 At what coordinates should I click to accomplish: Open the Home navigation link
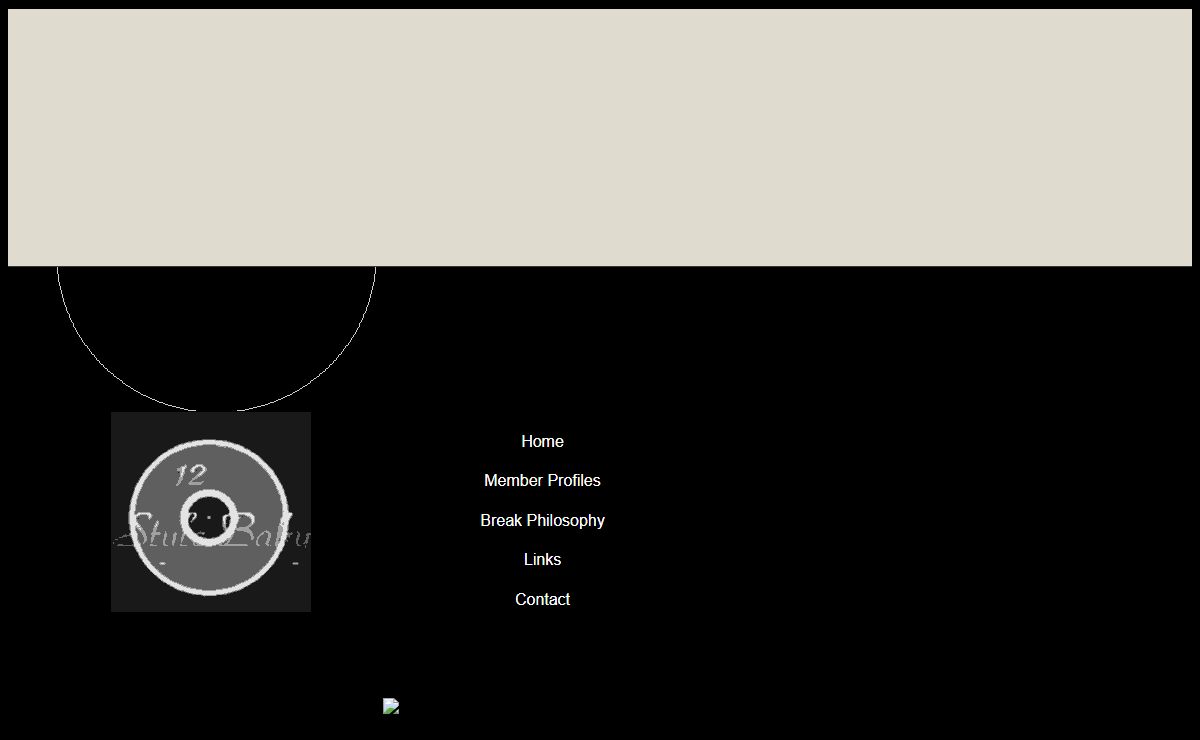coord(542,441)
